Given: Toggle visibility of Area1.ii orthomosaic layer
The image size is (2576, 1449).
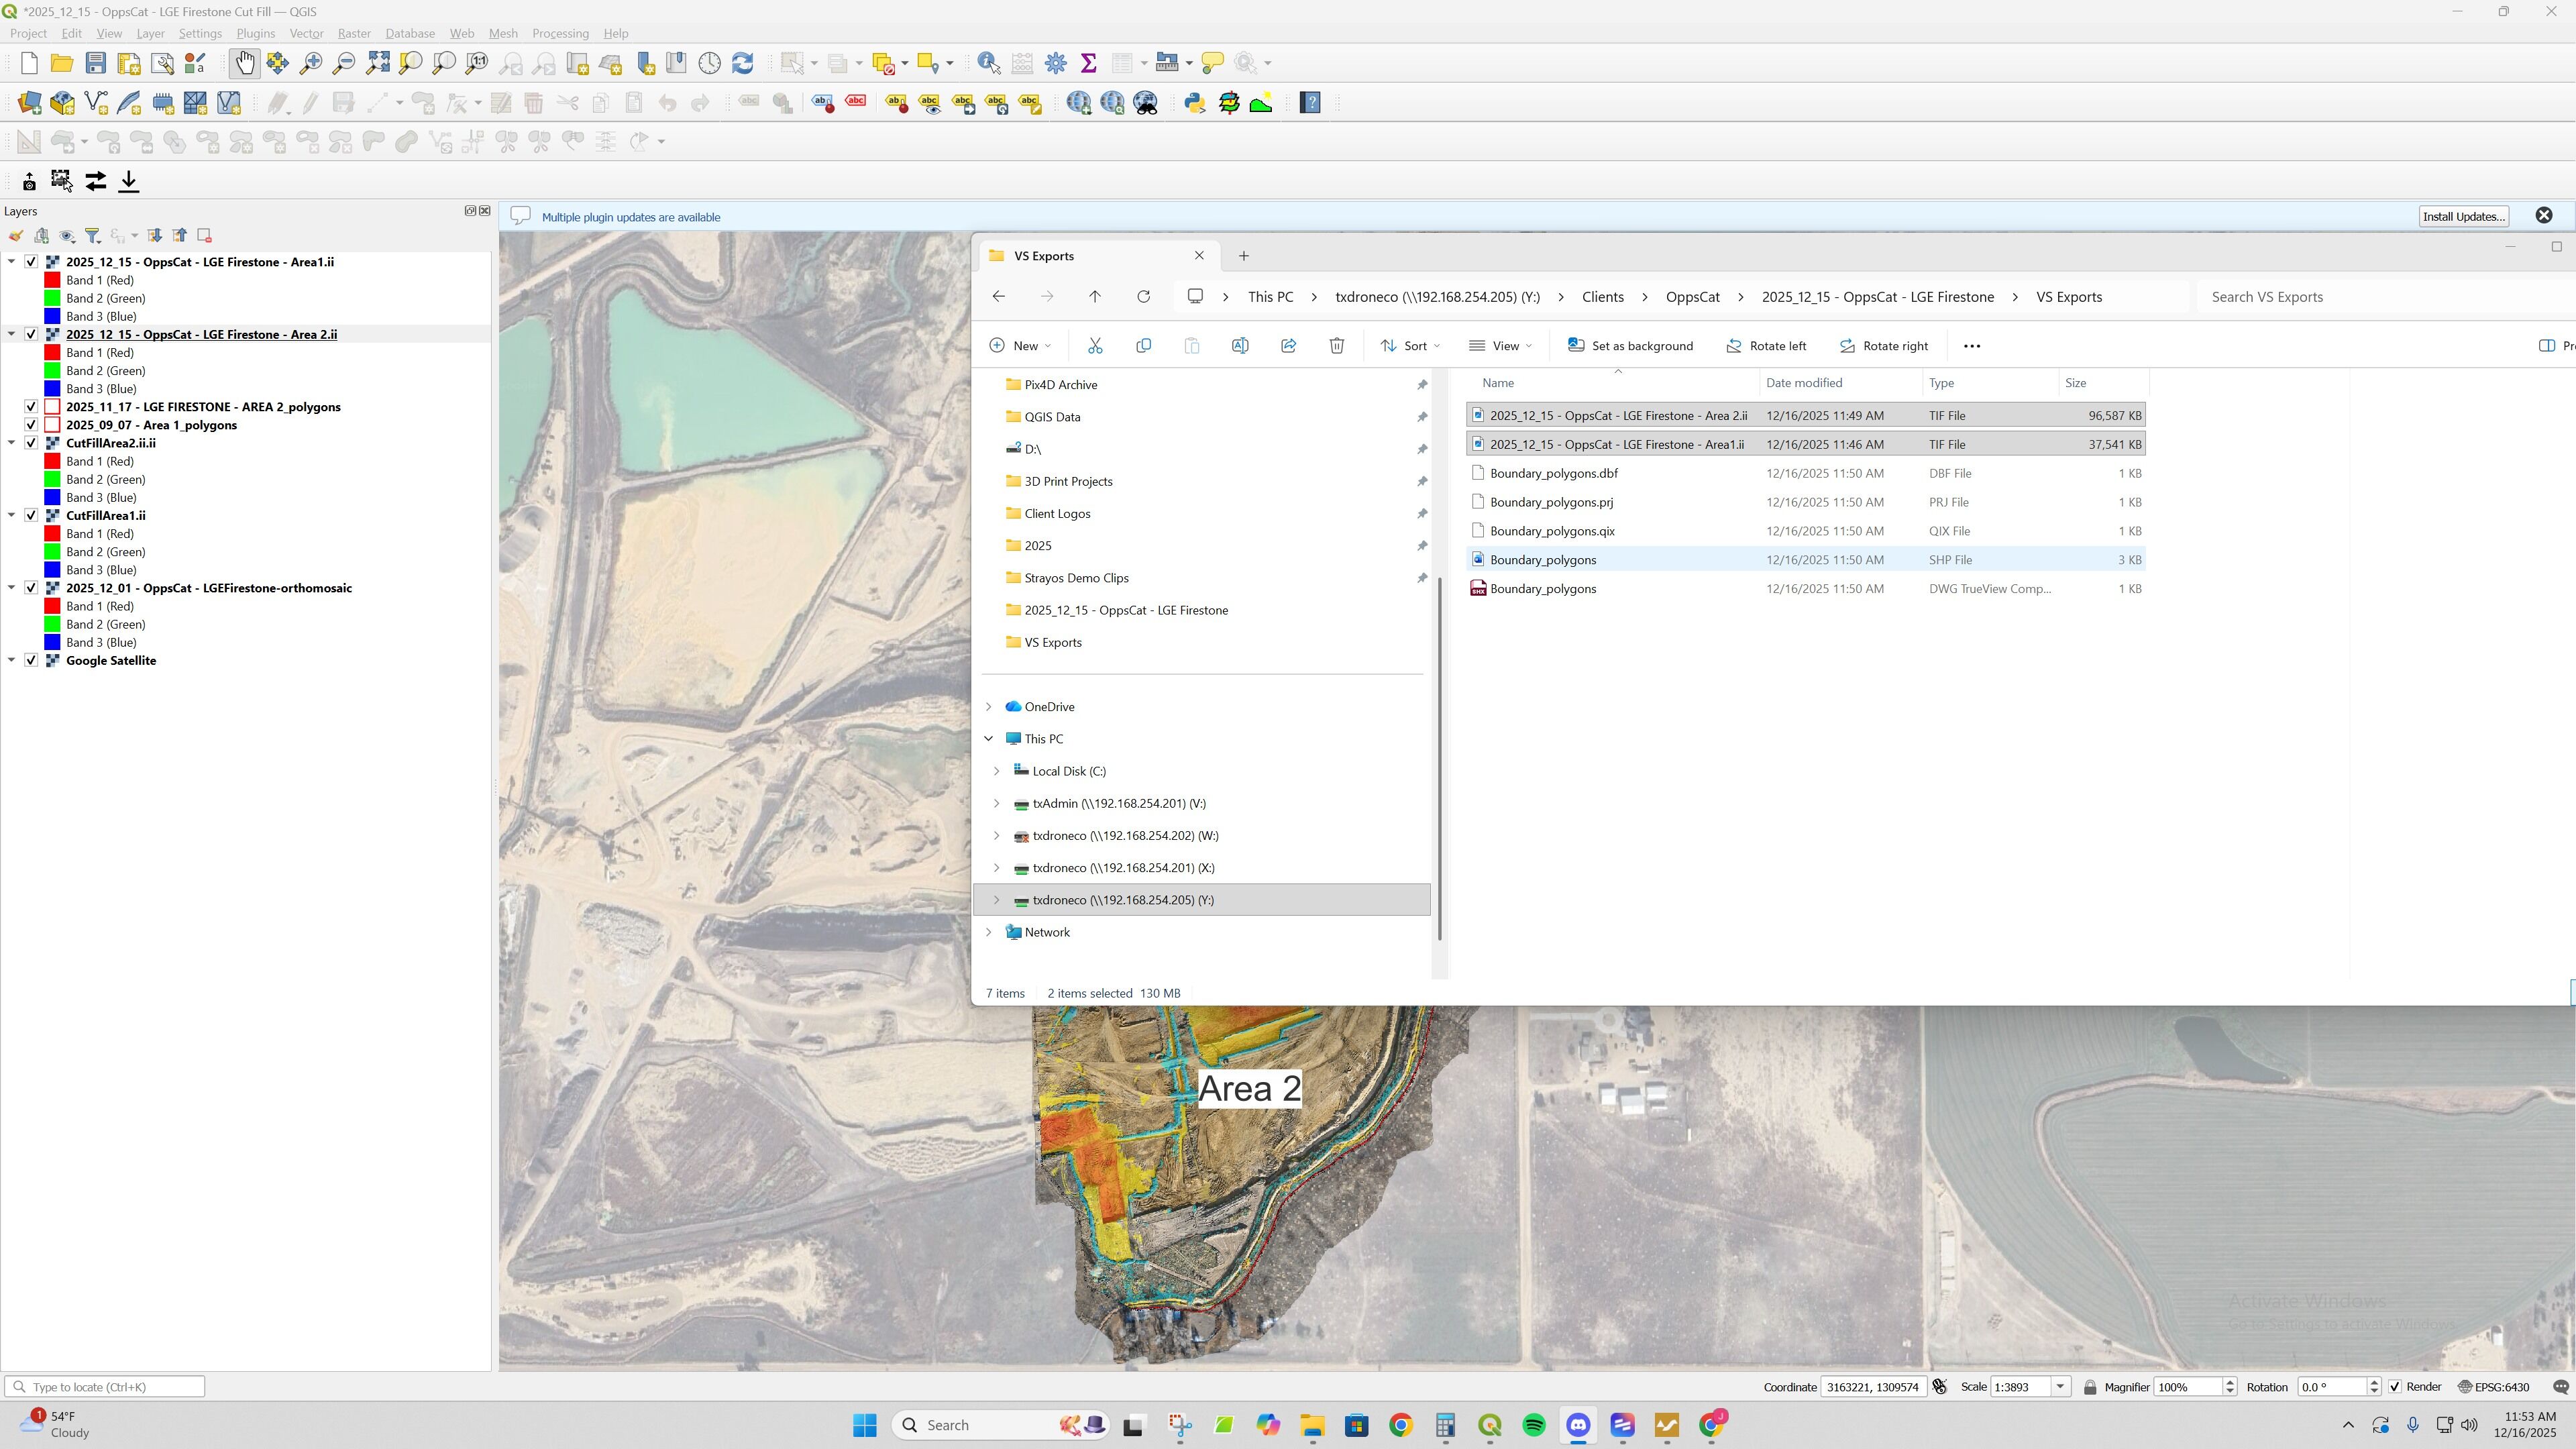Looking at the screenshot, I should [x=31, y=262].
